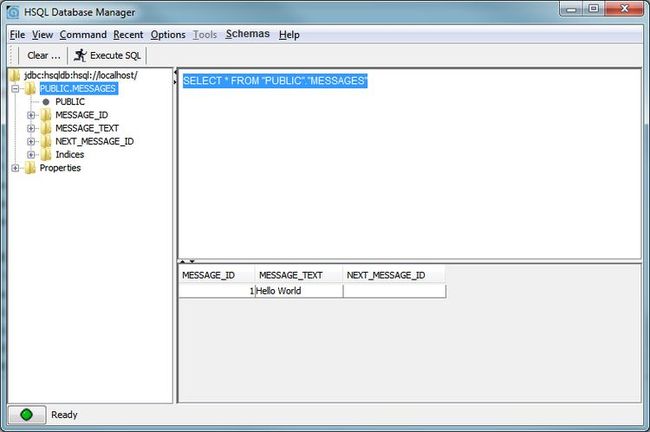The image size is (650, 432).
Task: Click the Properties folder icon
Action: point(30,168)
